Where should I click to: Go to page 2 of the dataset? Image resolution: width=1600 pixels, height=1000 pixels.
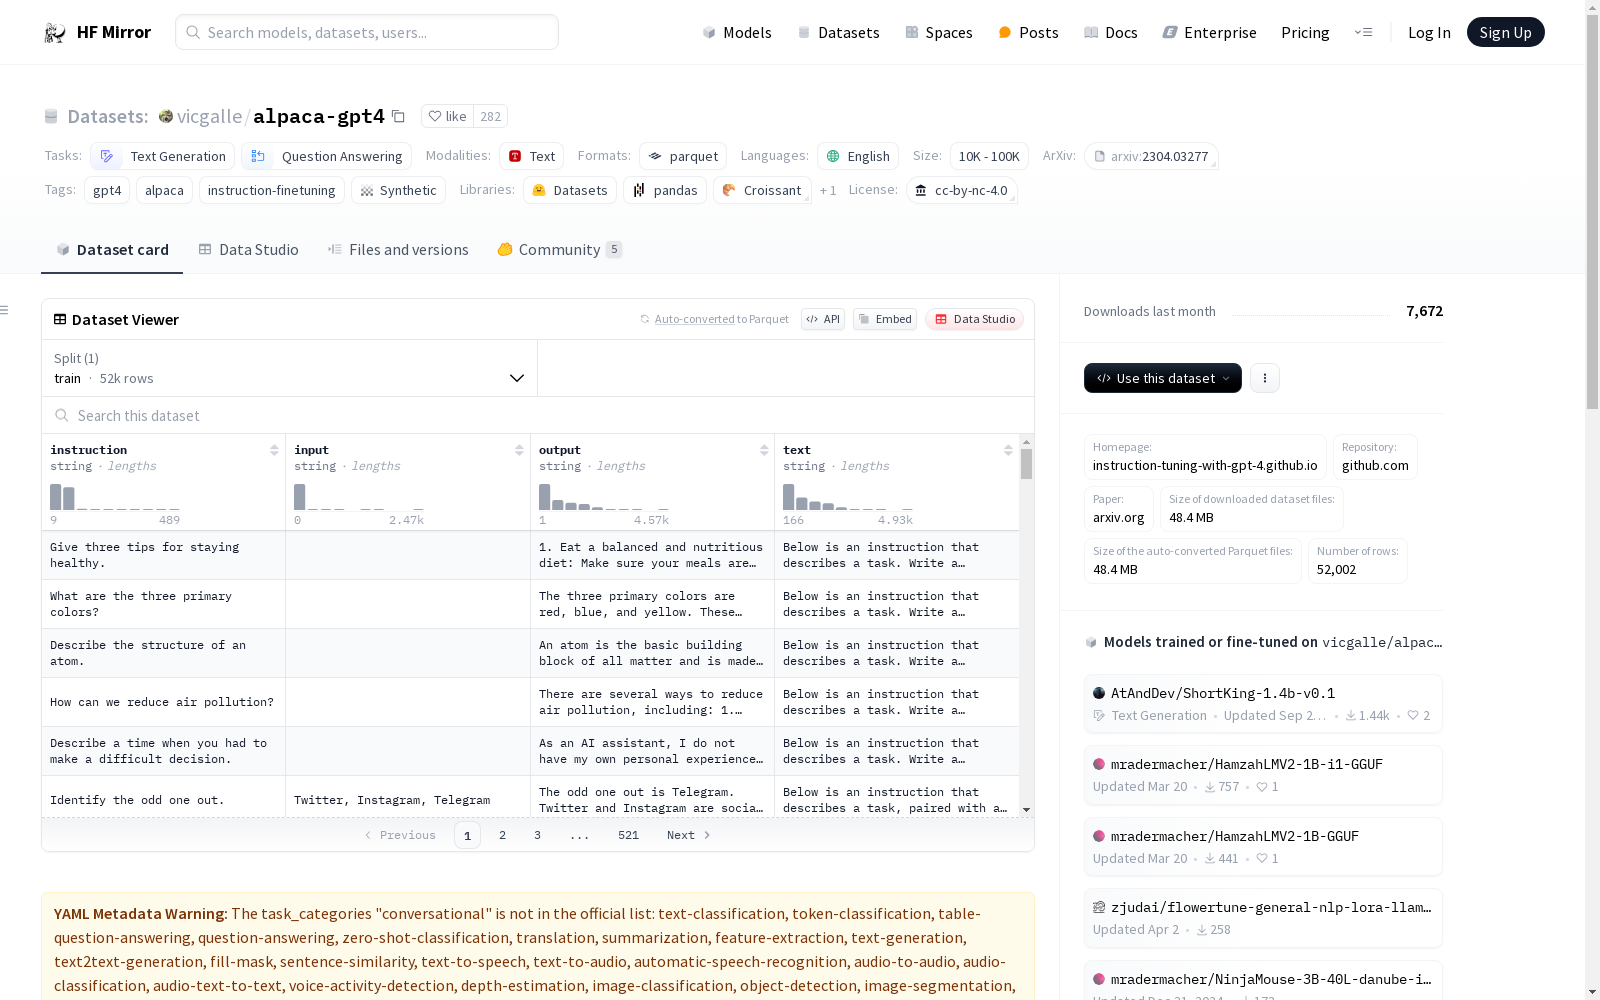point(502,835)
